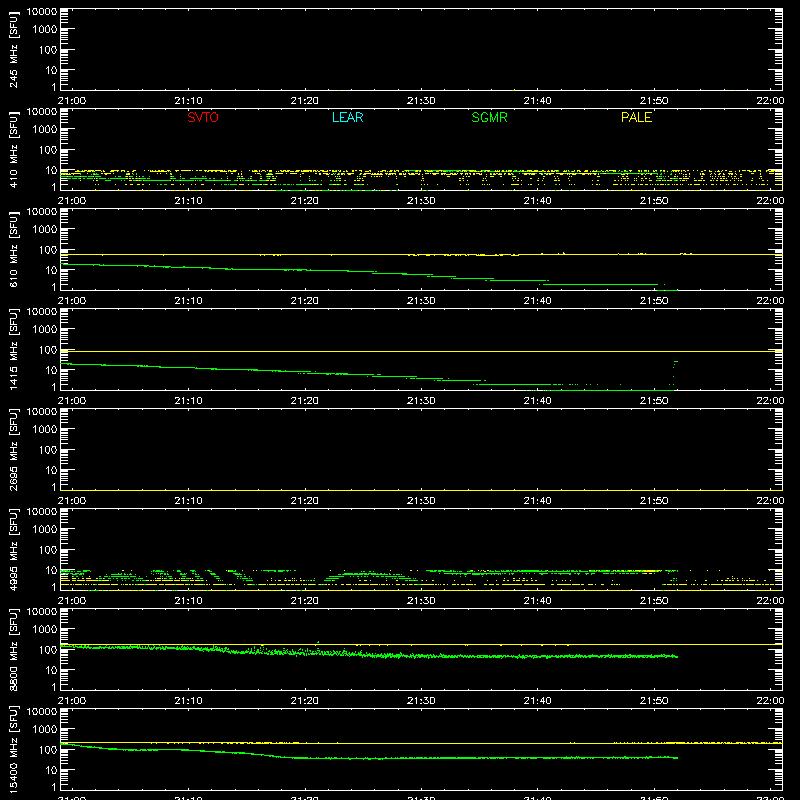Click the 100 tick value on 610 MHz axis
The height and width of the screenshot is (800, 800).
pyautogui.click(x=48, y=250)
